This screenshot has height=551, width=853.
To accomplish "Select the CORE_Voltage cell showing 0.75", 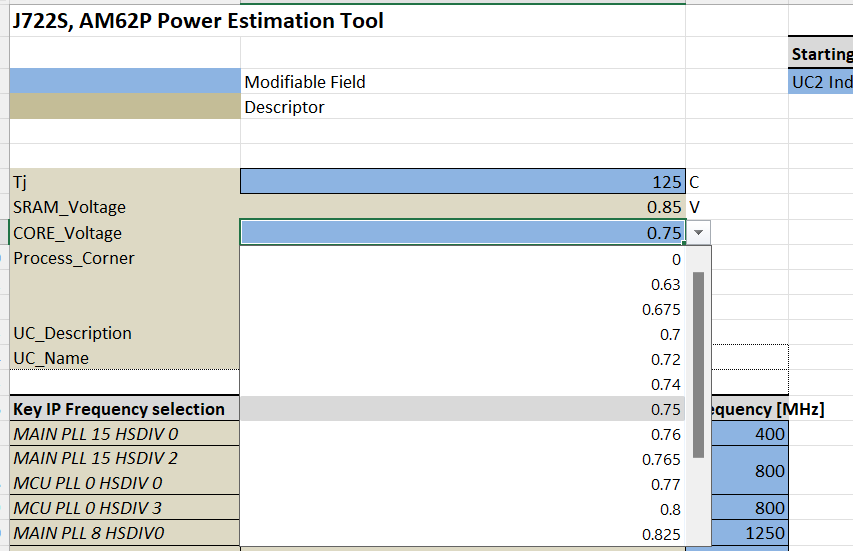I will click(462, 233).
